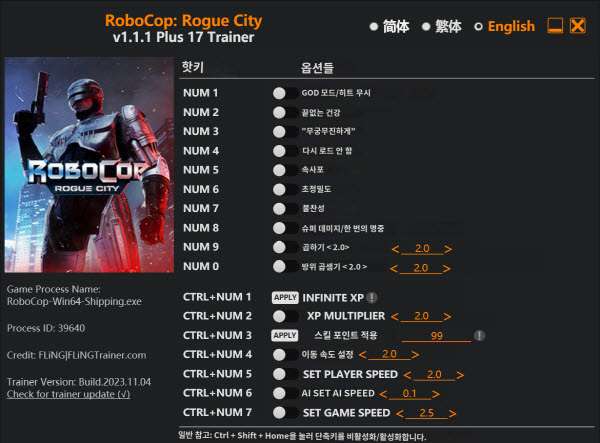This screenshot has height=443, width=600.
Task: Enable SET GAME SPEED toggle
Action: click(x=285, y=413)
